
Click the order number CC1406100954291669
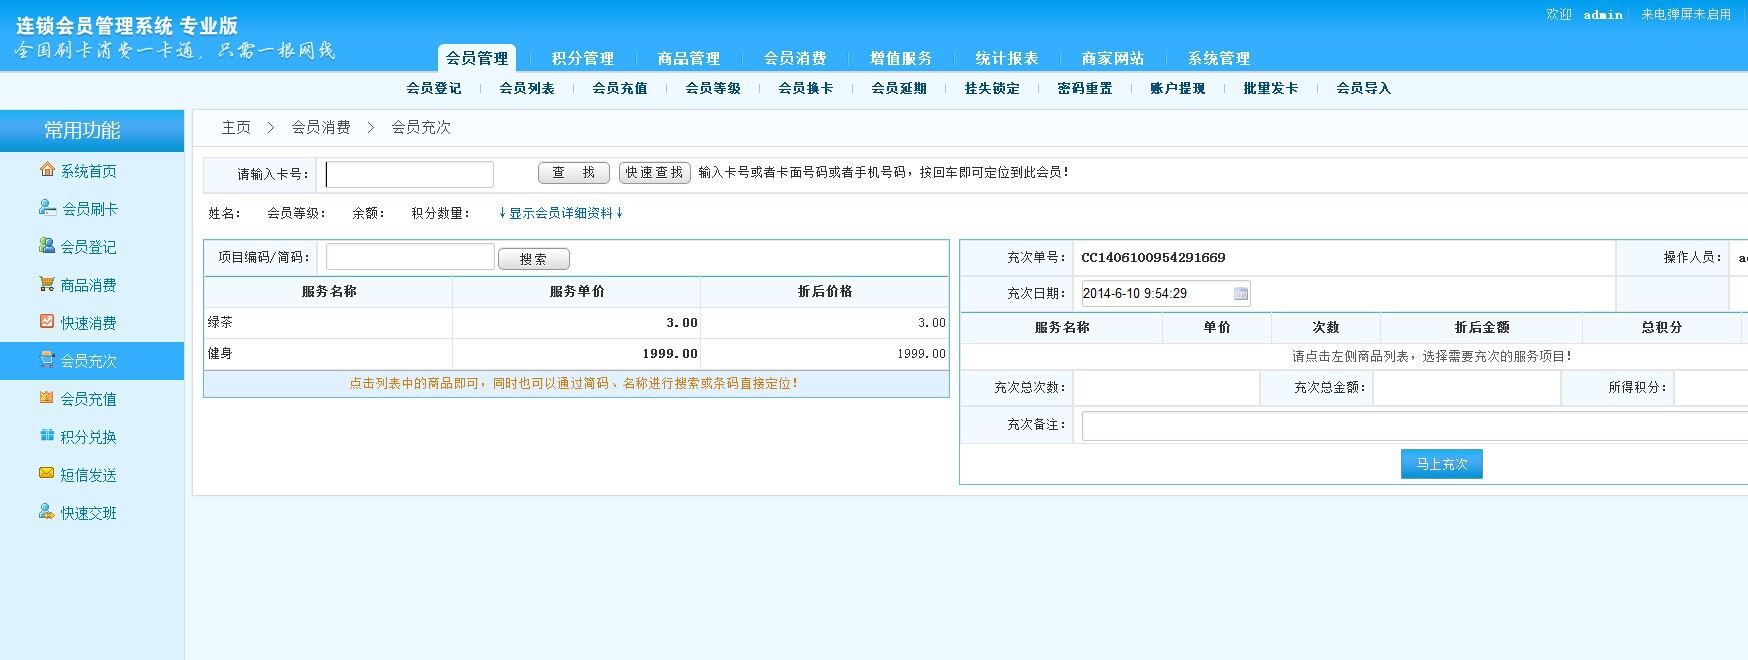click(1153, 258)
